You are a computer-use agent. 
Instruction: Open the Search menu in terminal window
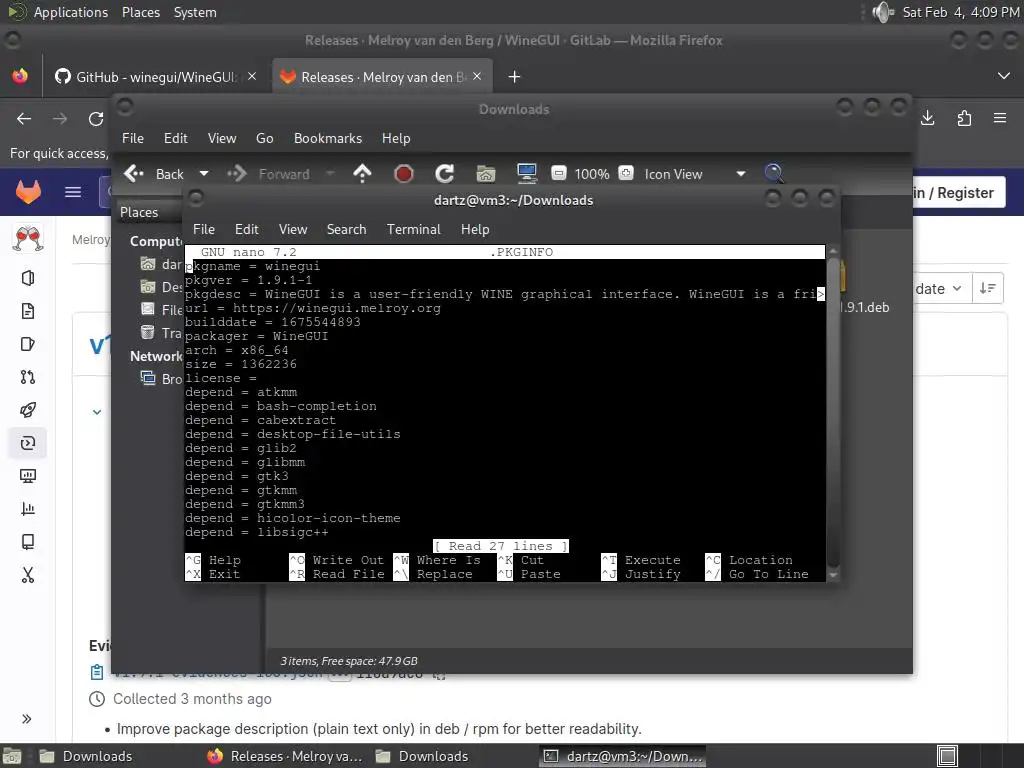[346, 229]
